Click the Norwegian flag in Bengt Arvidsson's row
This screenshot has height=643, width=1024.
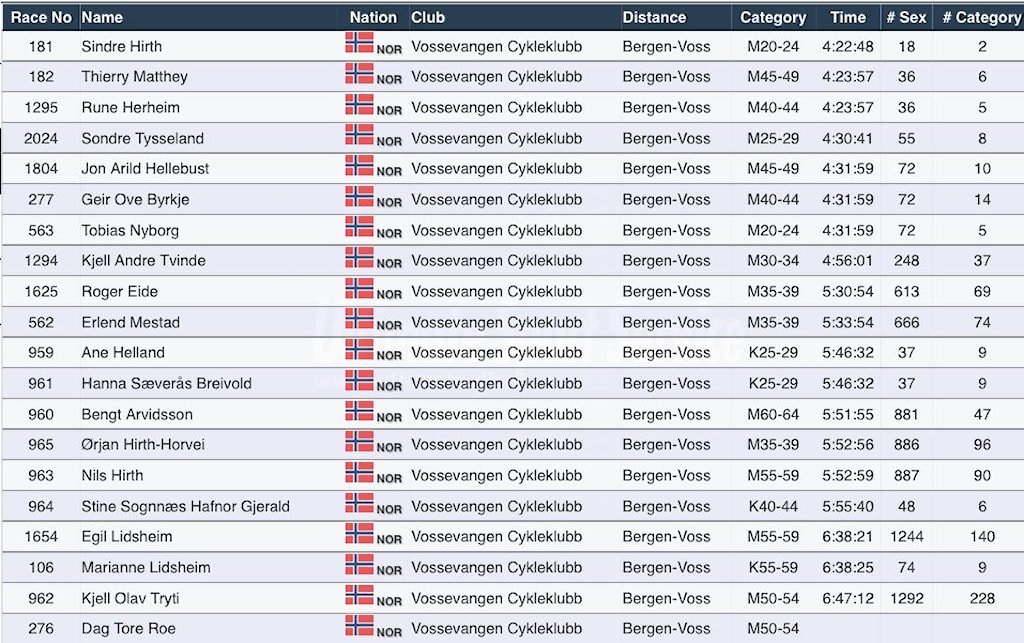click(359, 411)
